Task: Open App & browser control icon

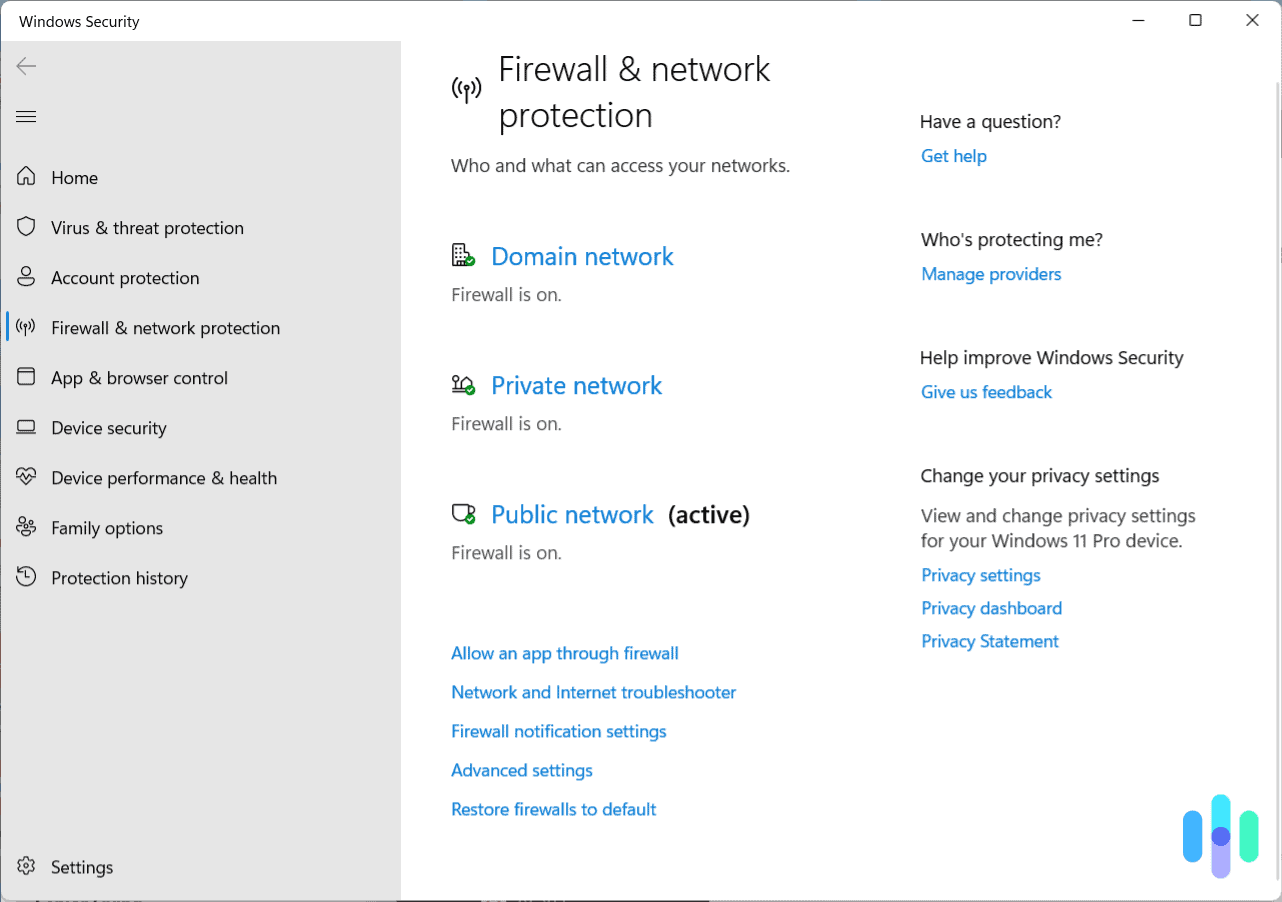Action: 26,377
